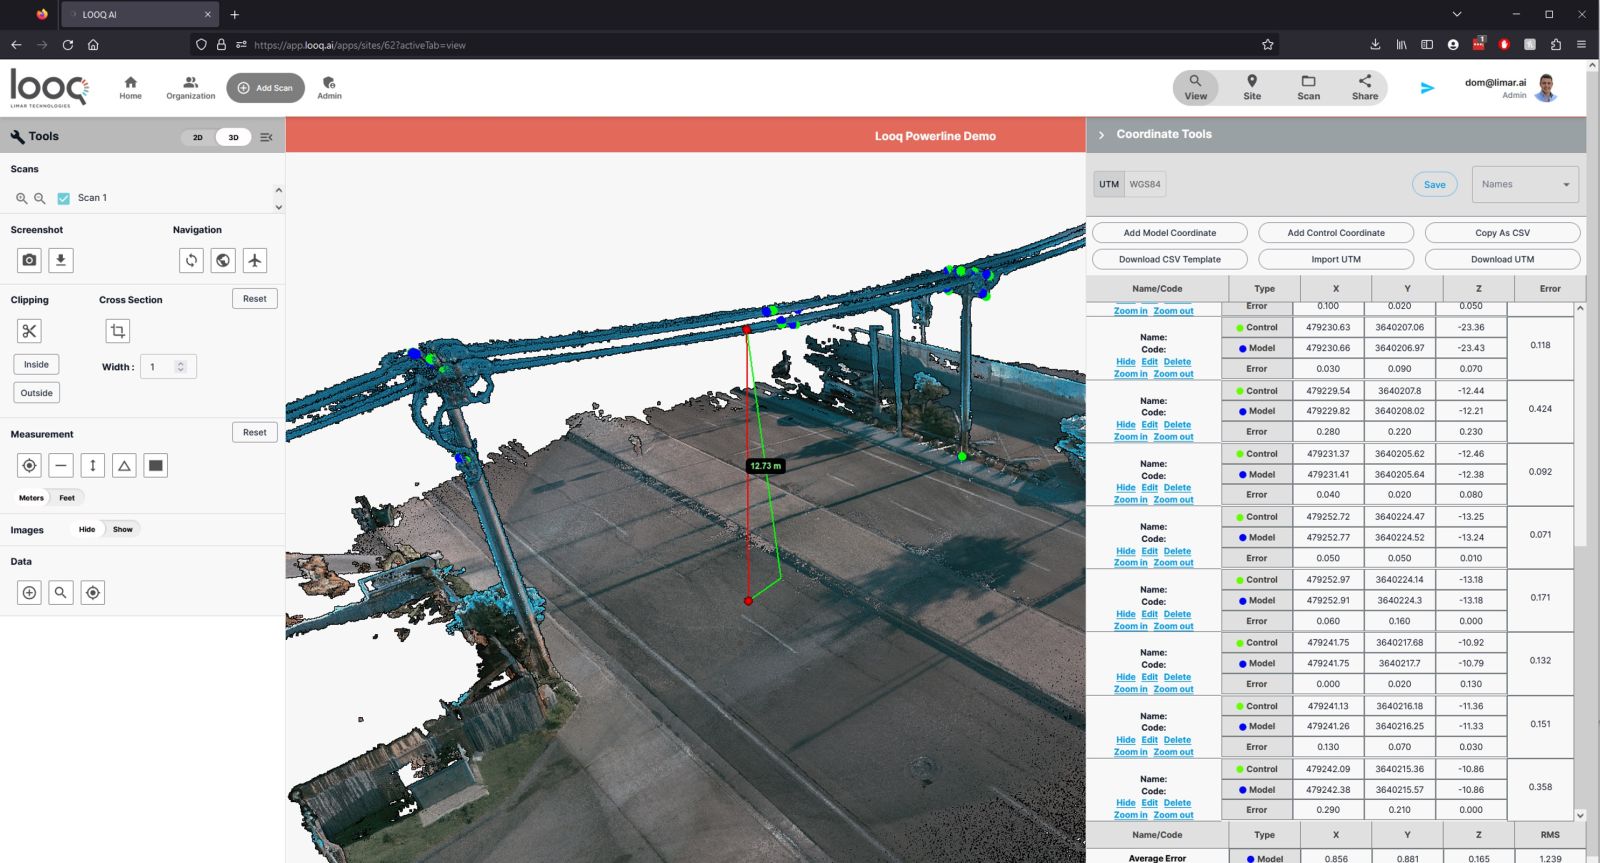Uncheck the Scan 1 checkbox
The width and height of the screenshot is (1600, 863).
click(x=64, y=198)
